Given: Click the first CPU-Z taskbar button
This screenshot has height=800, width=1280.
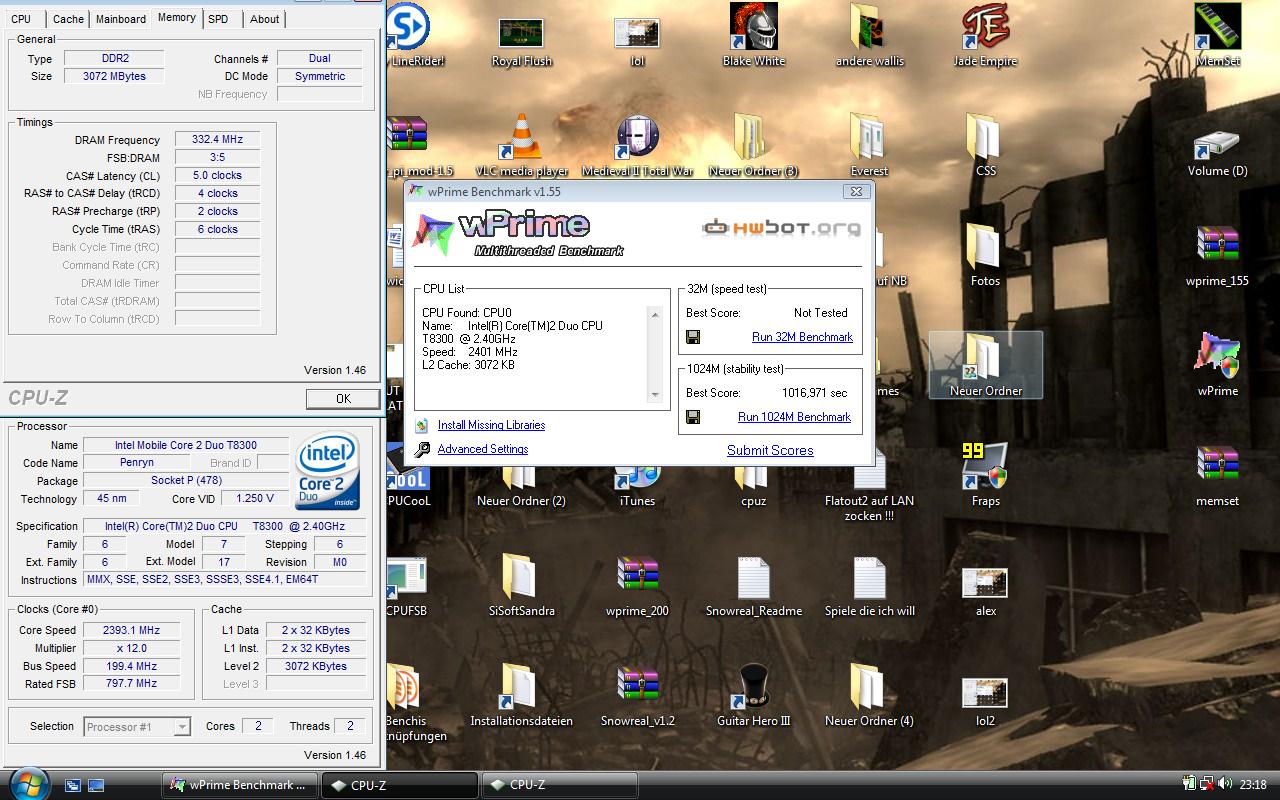Looking at the screenshot, I should point(399,785).
